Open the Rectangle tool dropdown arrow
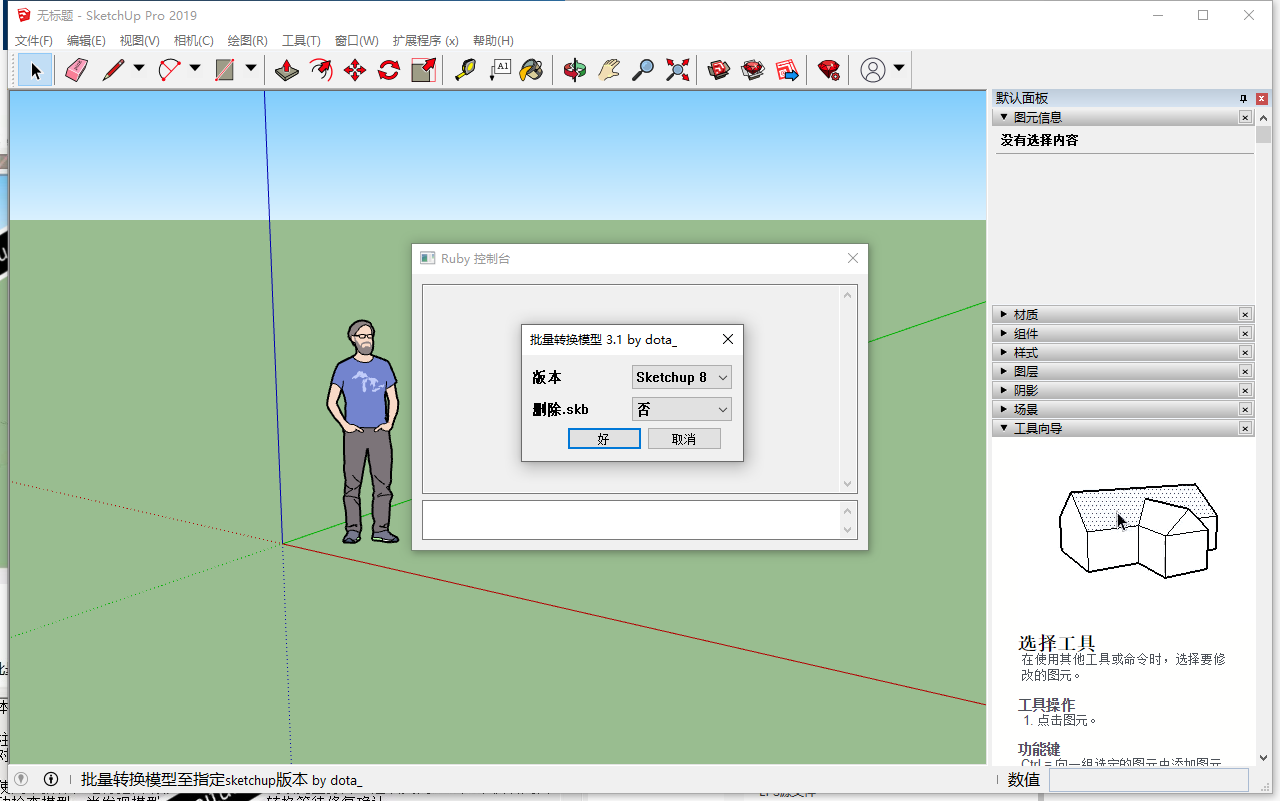The width and height of the screenshot is (1280, 801). click(x=251, y=69)
